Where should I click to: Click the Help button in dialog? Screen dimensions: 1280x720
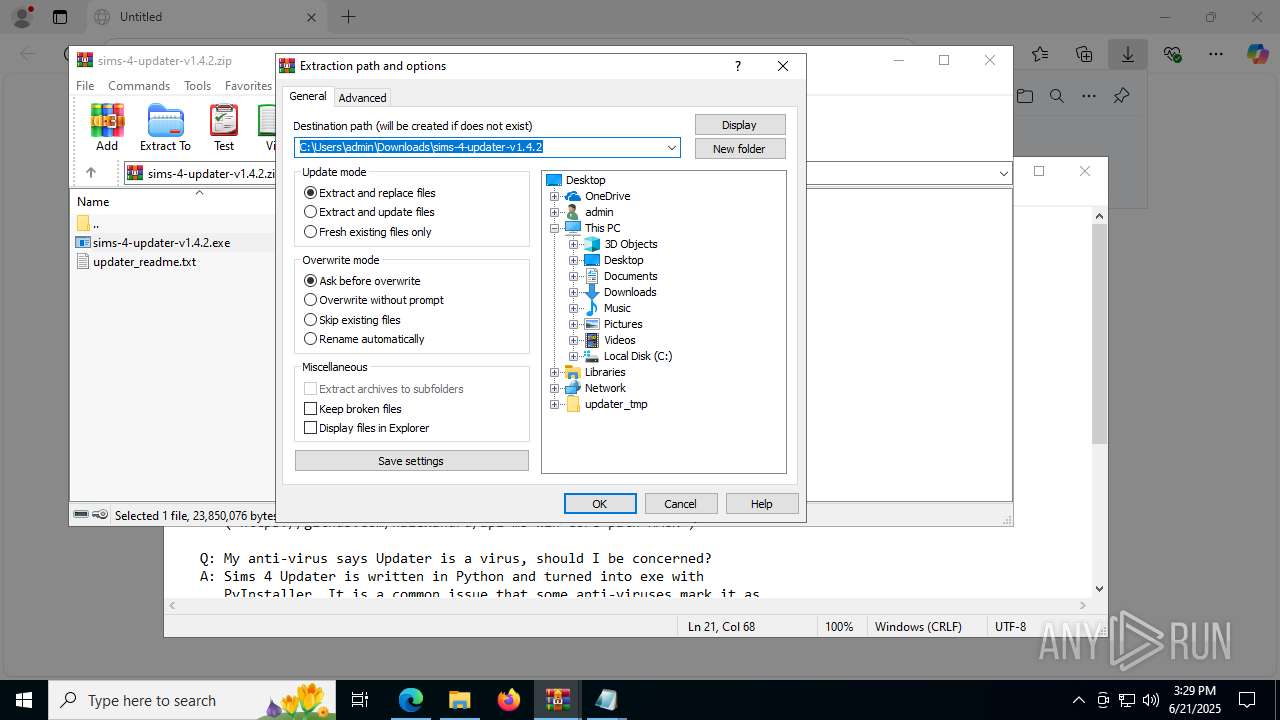click(762, 504)
